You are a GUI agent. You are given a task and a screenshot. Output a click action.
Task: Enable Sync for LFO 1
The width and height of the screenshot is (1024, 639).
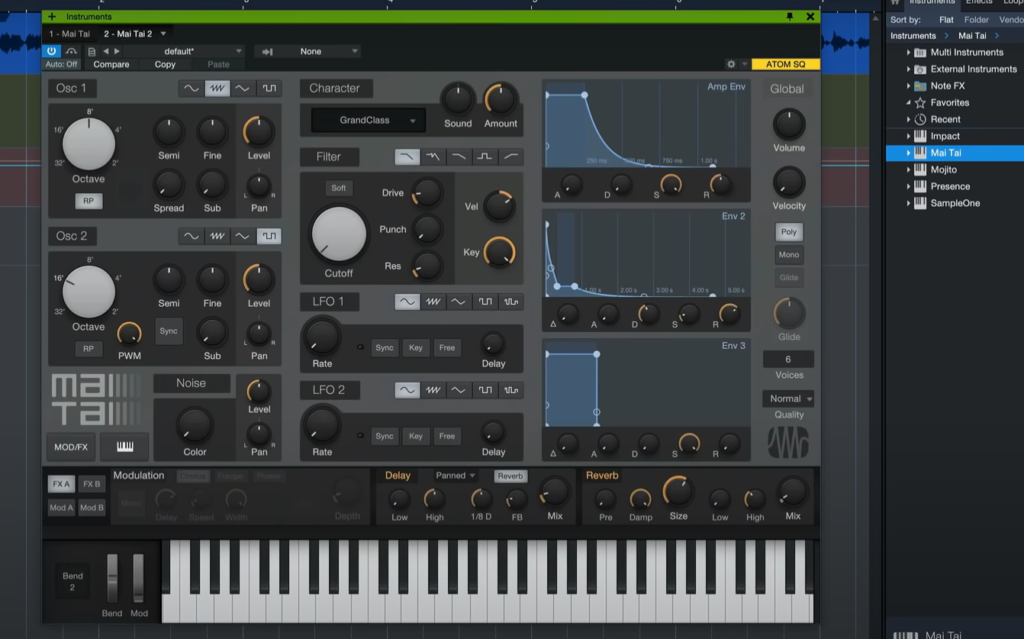tap(385, 348)
